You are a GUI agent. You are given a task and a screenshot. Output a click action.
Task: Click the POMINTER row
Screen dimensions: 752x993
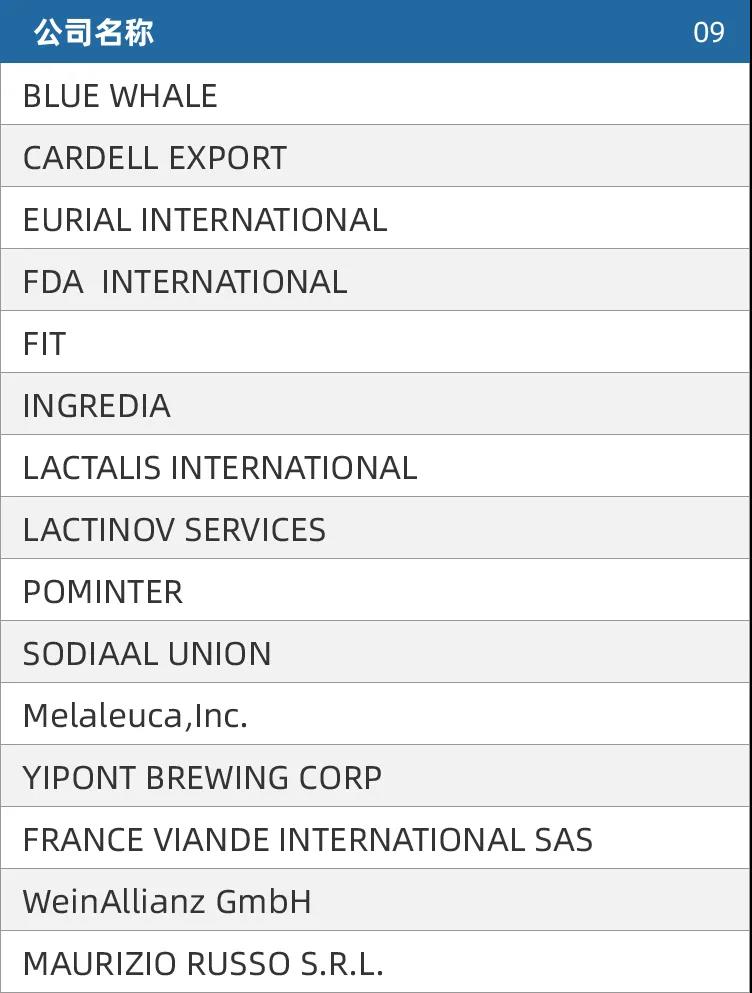(x=375, y=591)
